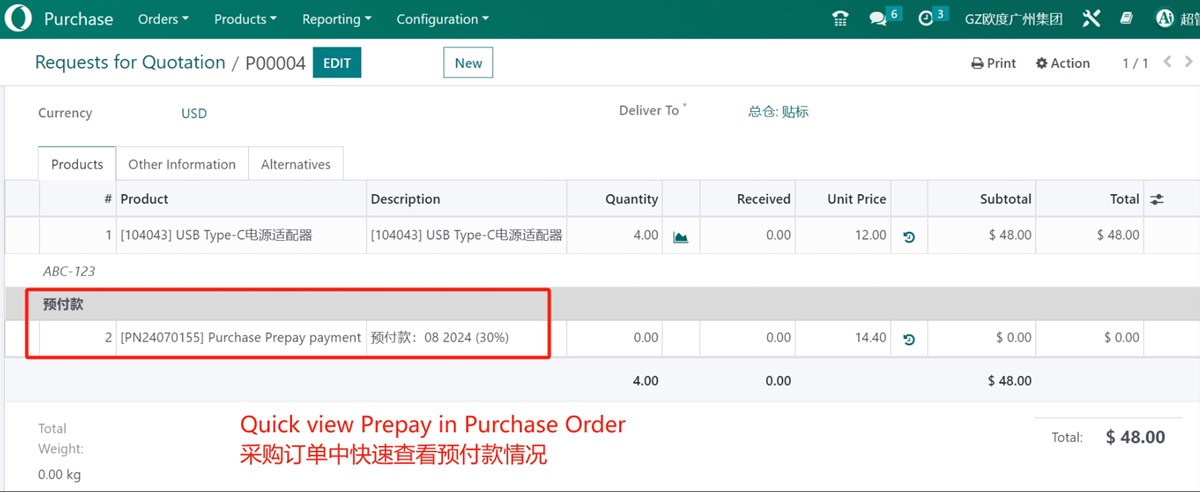Open the Products dropdown menu
Screen dimensions: 1200x492
click(x=245, y=19)
